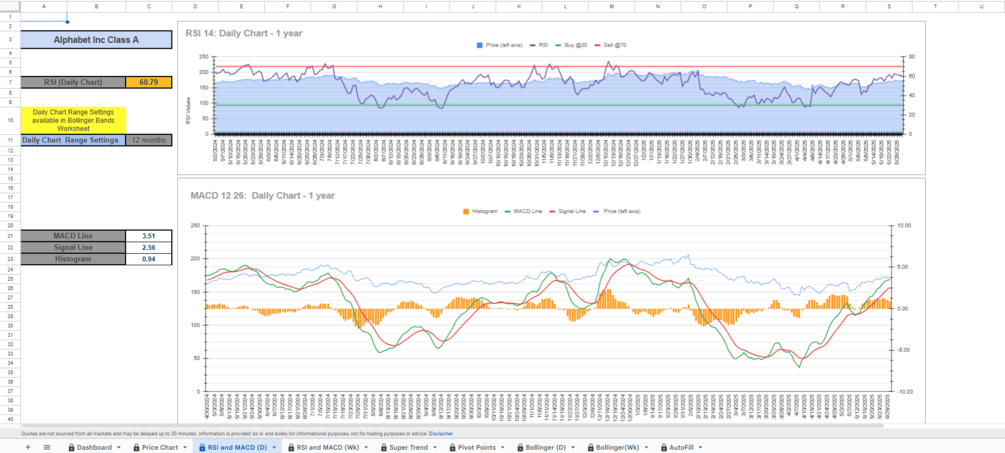Select column M header

pos(611,6)
